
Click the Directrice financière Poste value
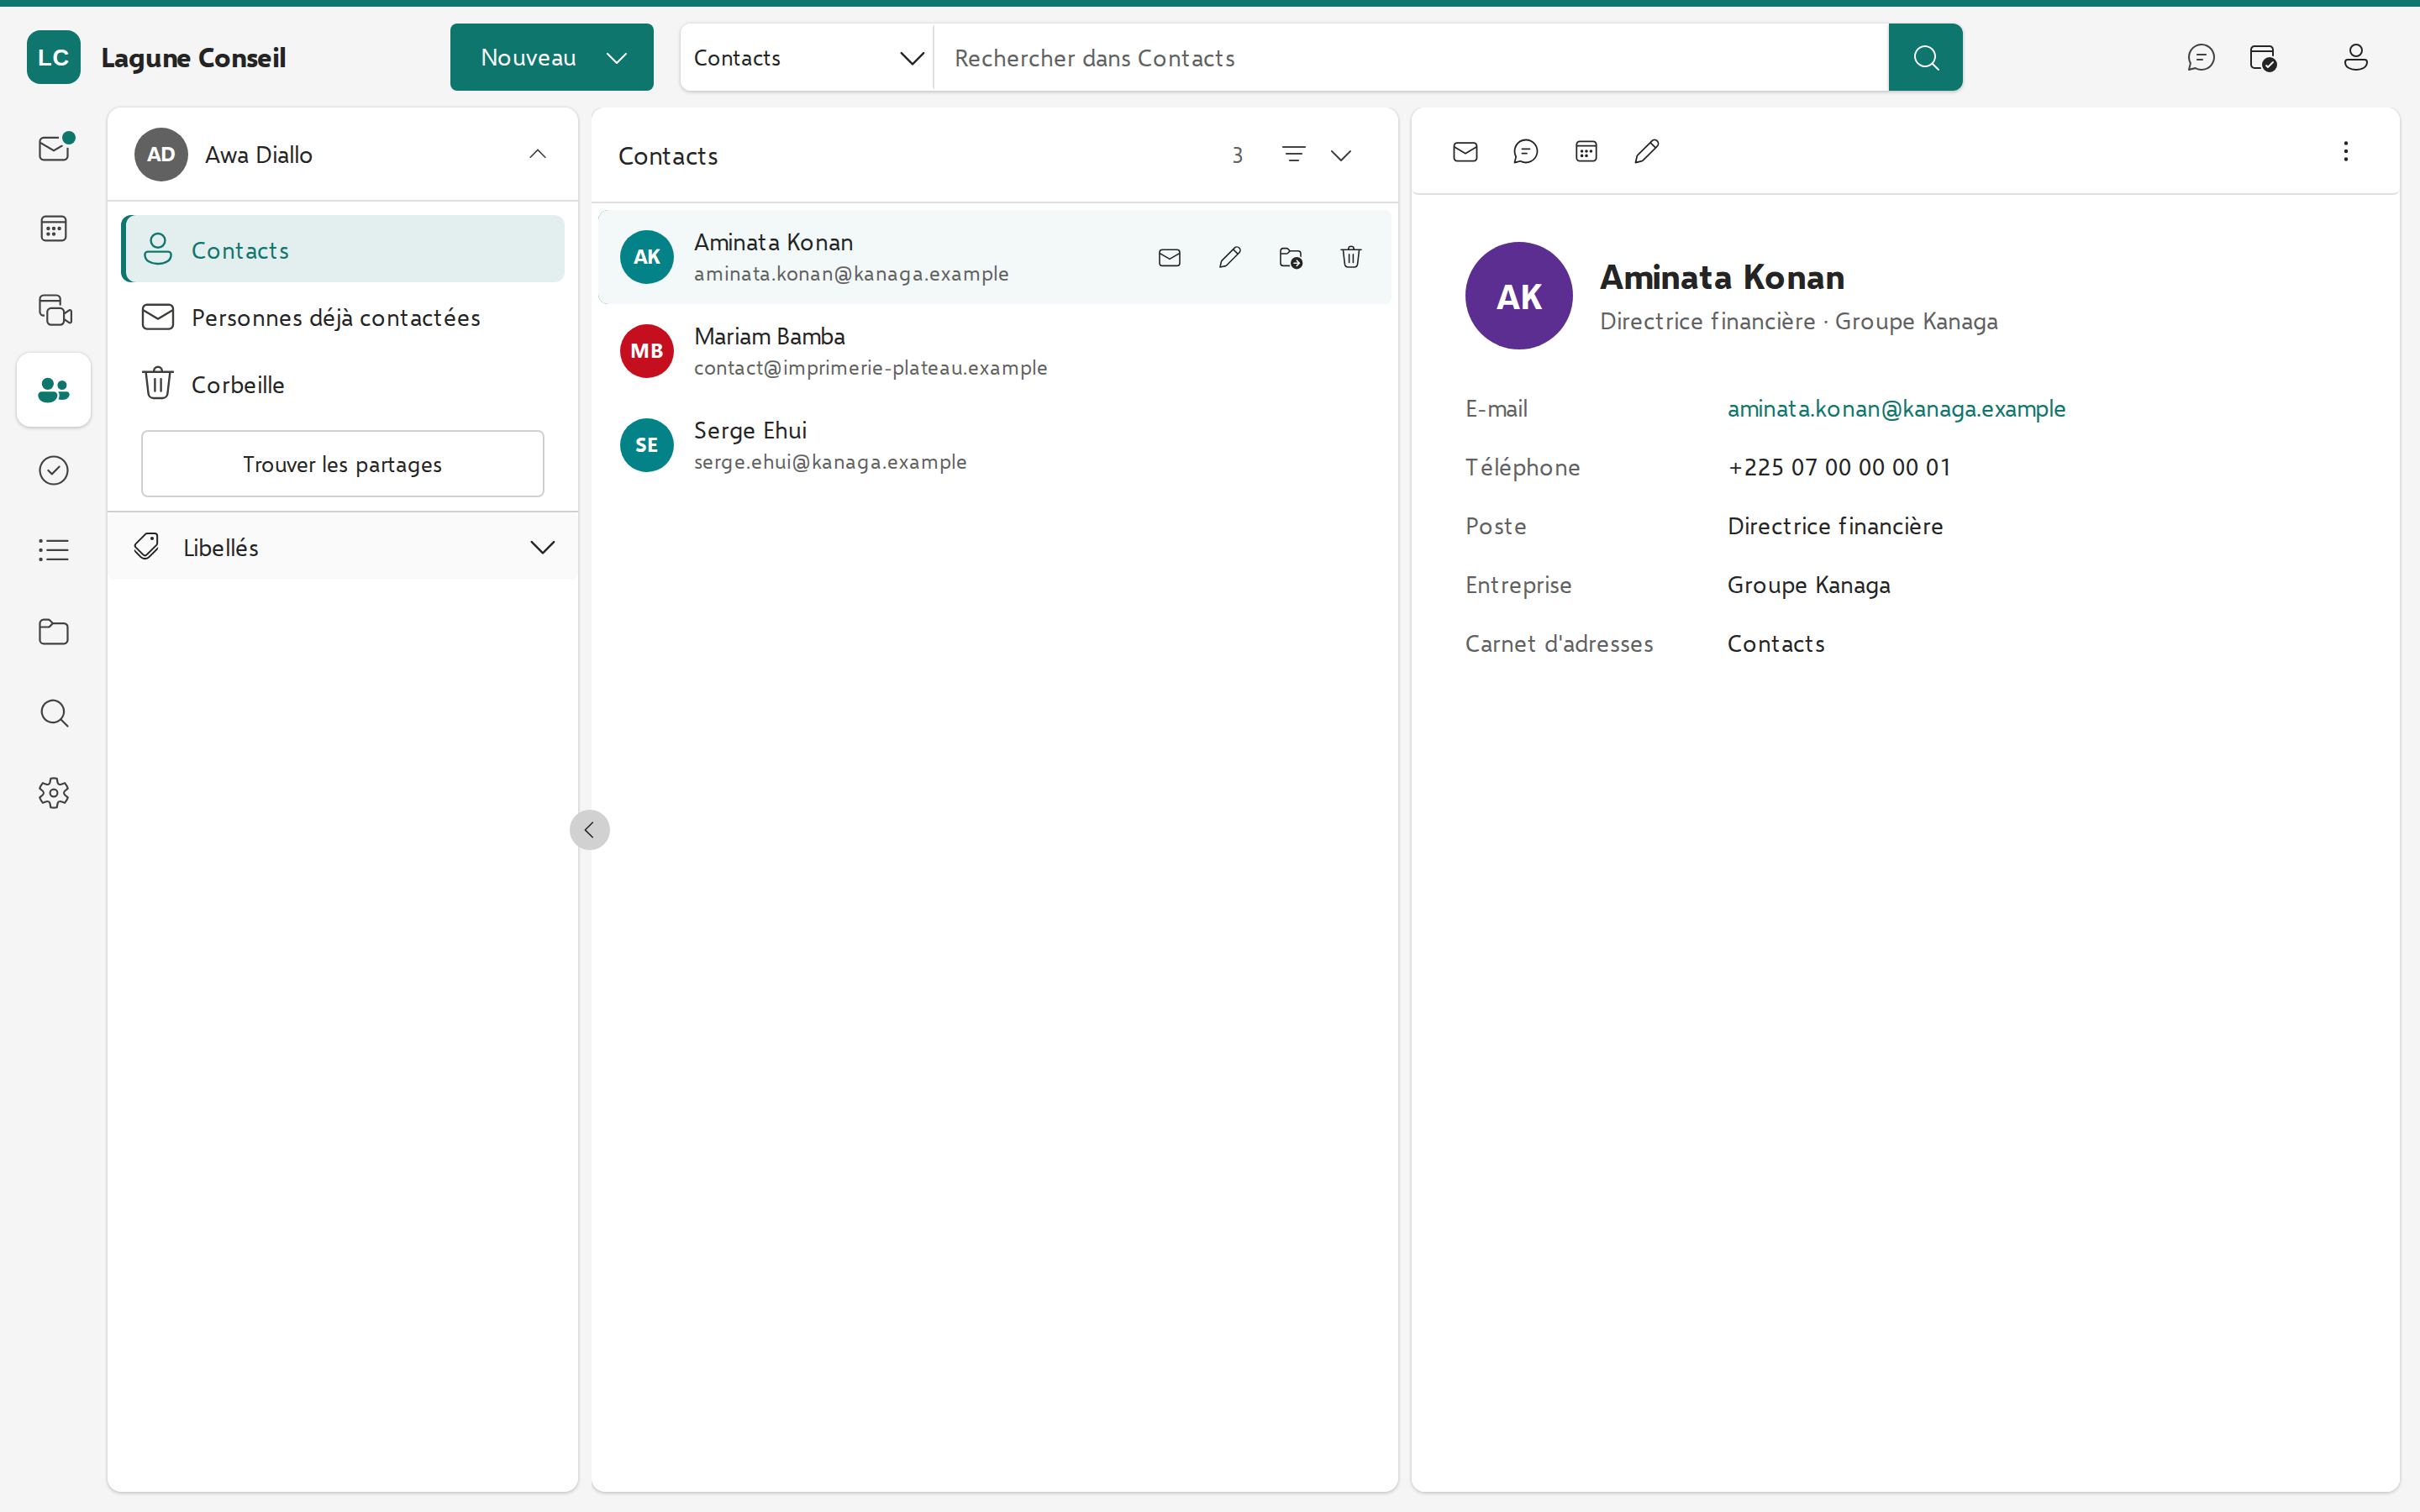[1835, 526]
